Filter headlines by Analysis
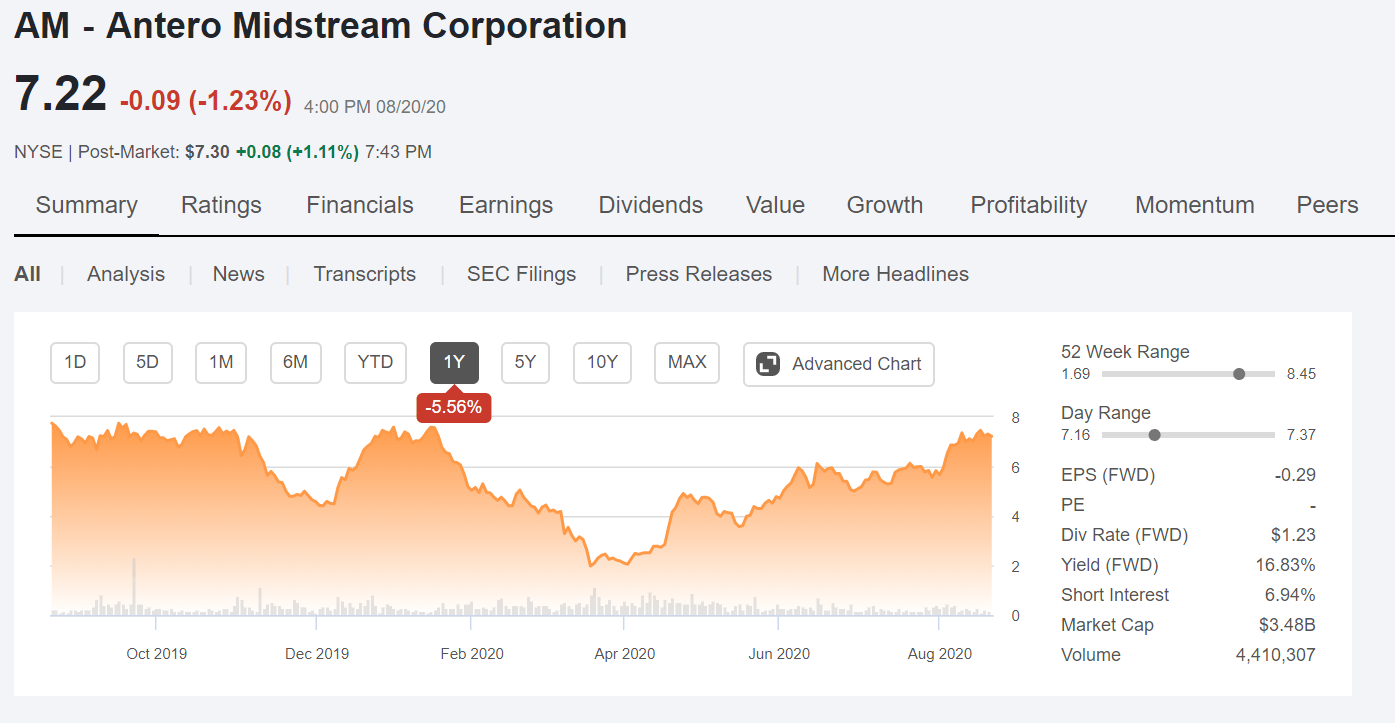The height and width of the screenshot is (723, 1395). click(126, 274)
